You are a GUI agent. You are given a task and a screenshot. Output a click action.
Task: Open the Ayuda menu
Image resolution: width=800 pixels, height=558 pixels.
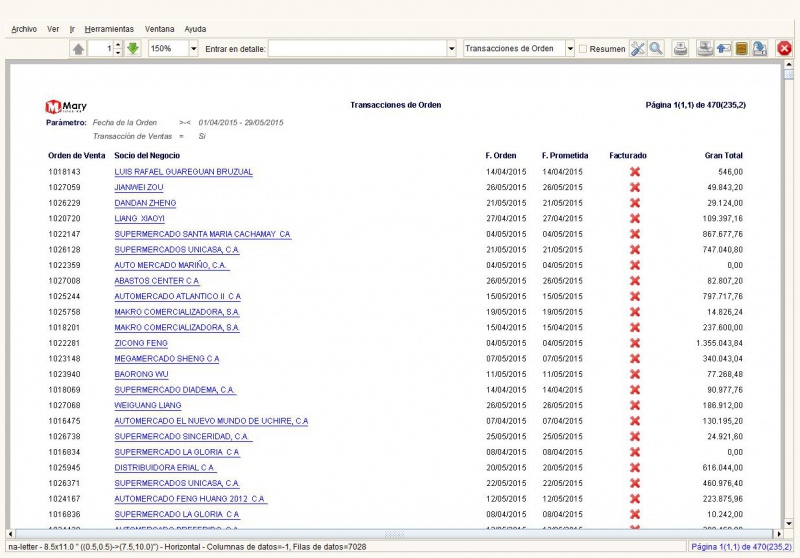tap(195, 29)
